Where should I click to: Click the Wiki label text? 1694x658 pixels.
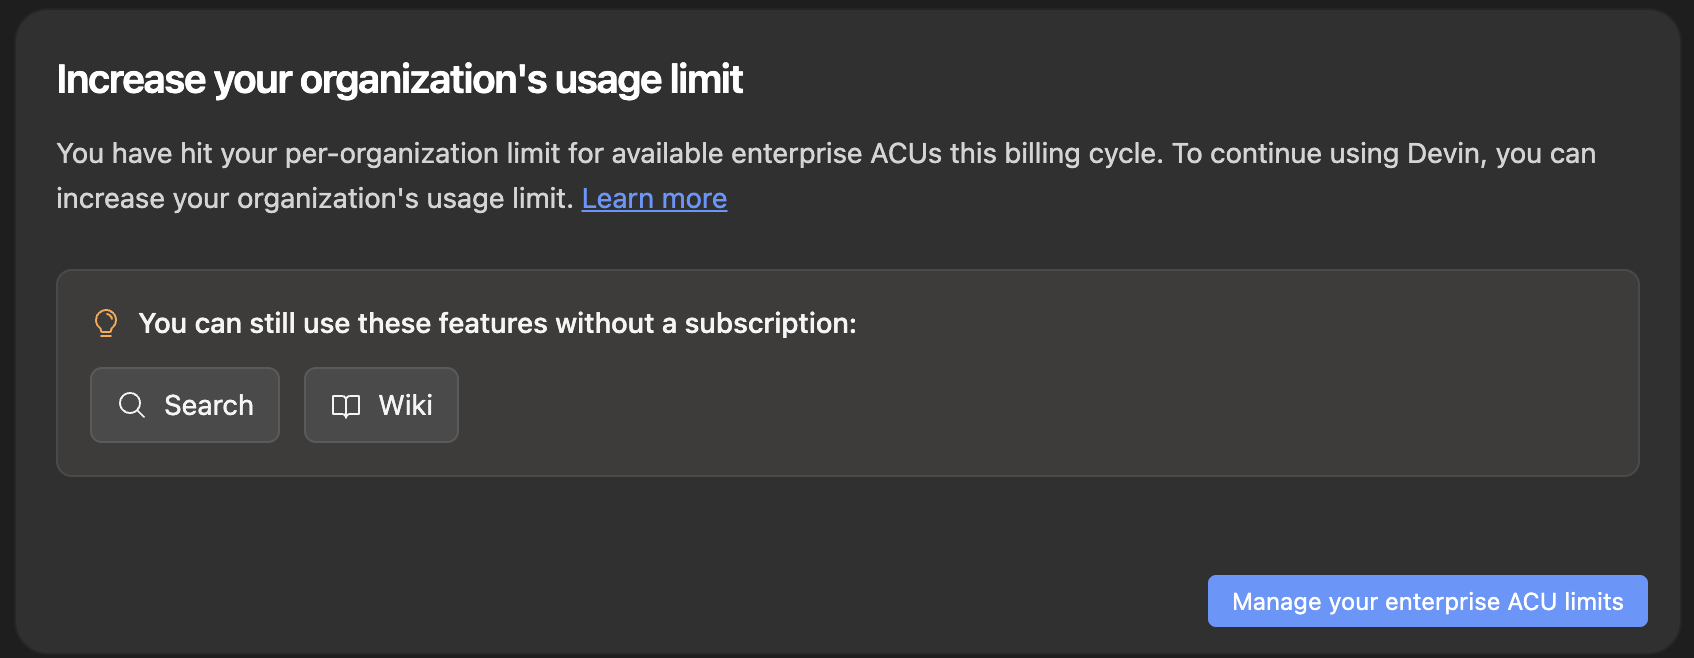click(x=404, y=405)
